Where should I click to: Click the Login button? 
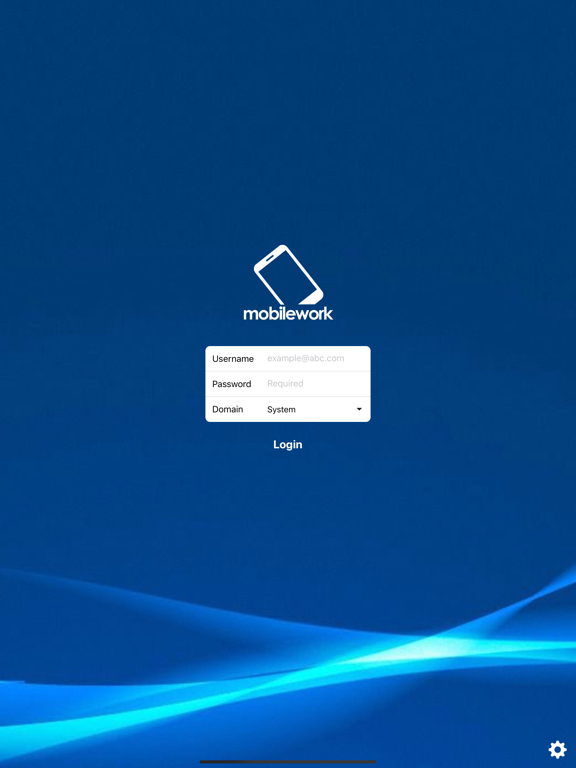pyautogui.click(x=288, y=444)
